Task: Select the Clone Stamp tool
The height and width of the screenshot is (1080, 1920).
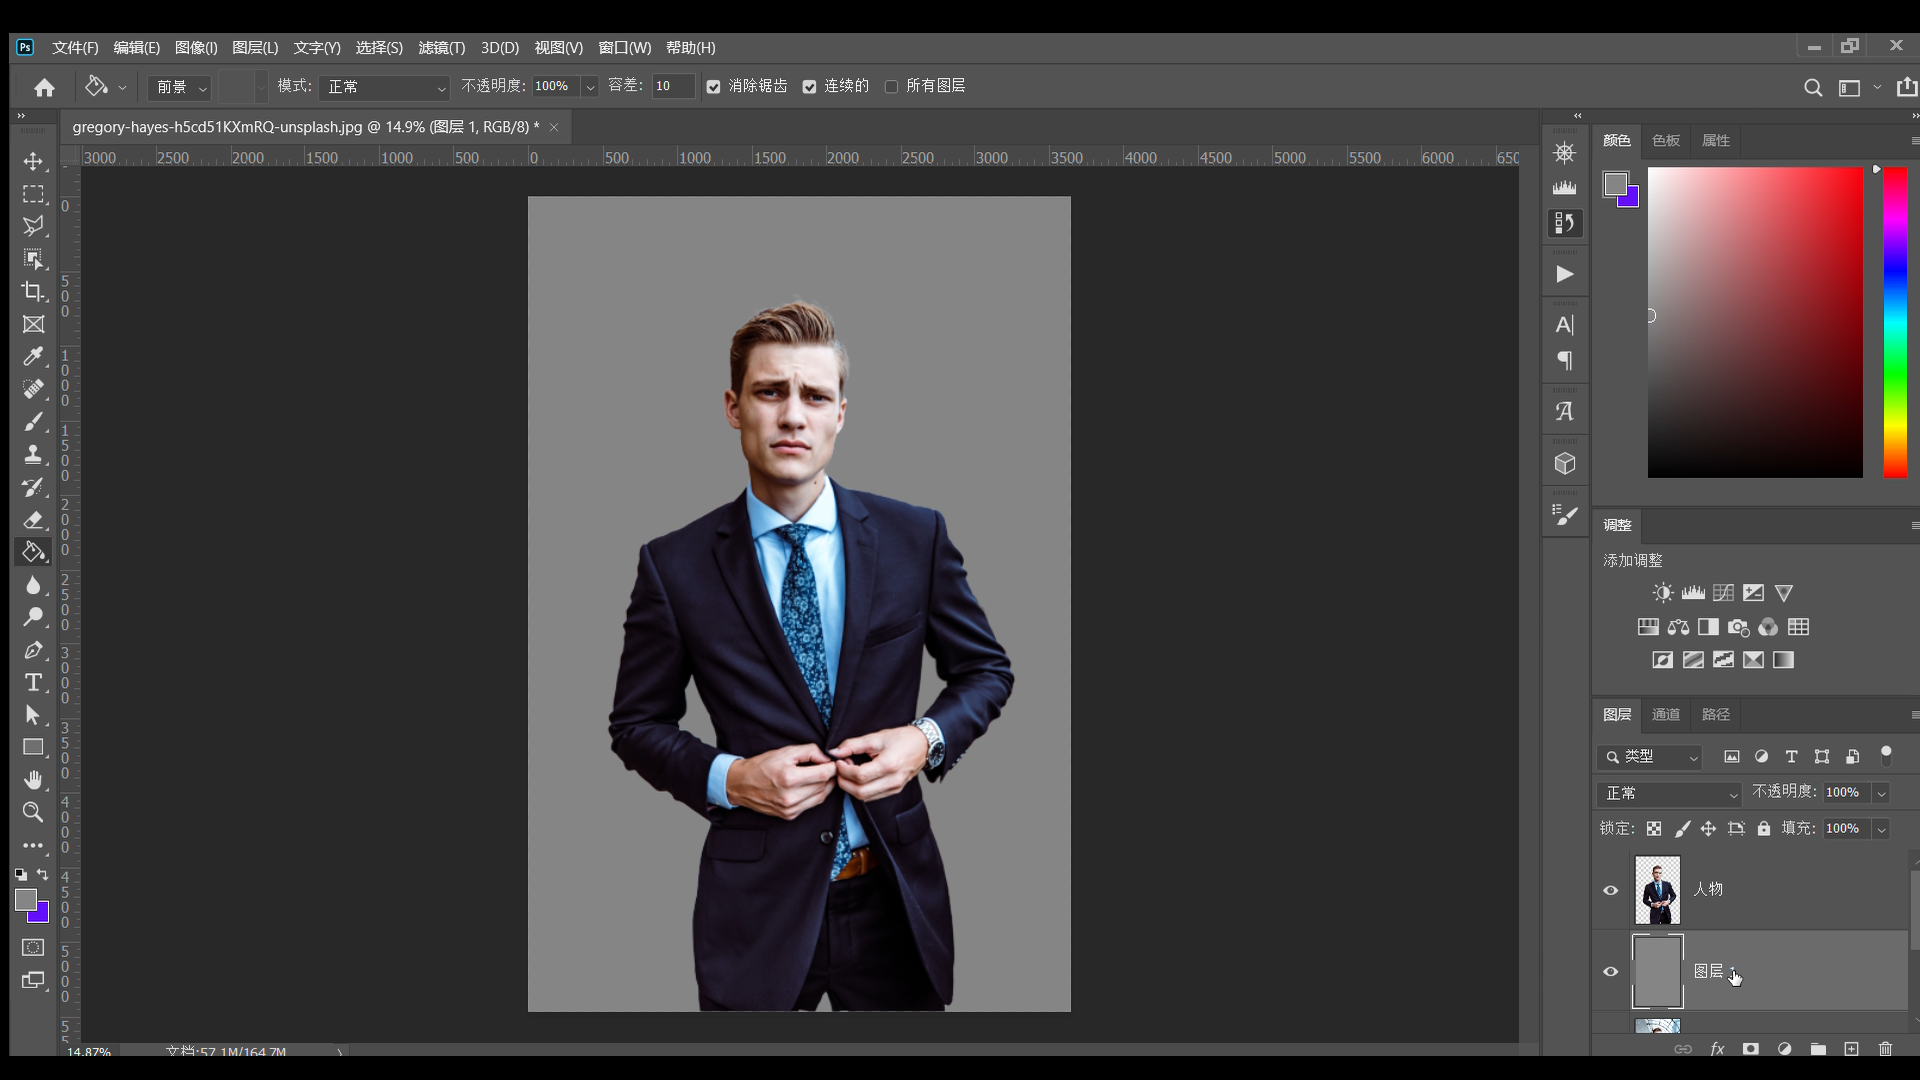Action: click(x=33, y=455)
